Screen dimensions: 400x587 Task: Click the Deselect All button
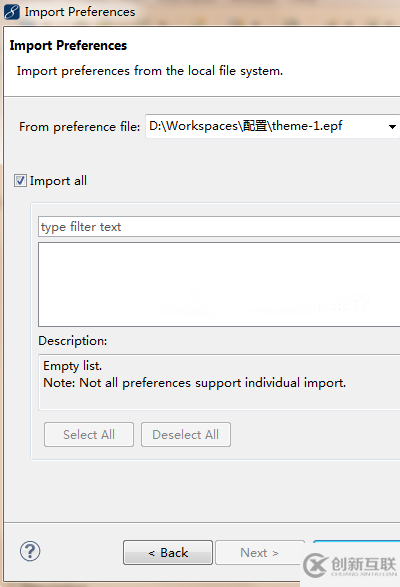[x=186, y=435]
